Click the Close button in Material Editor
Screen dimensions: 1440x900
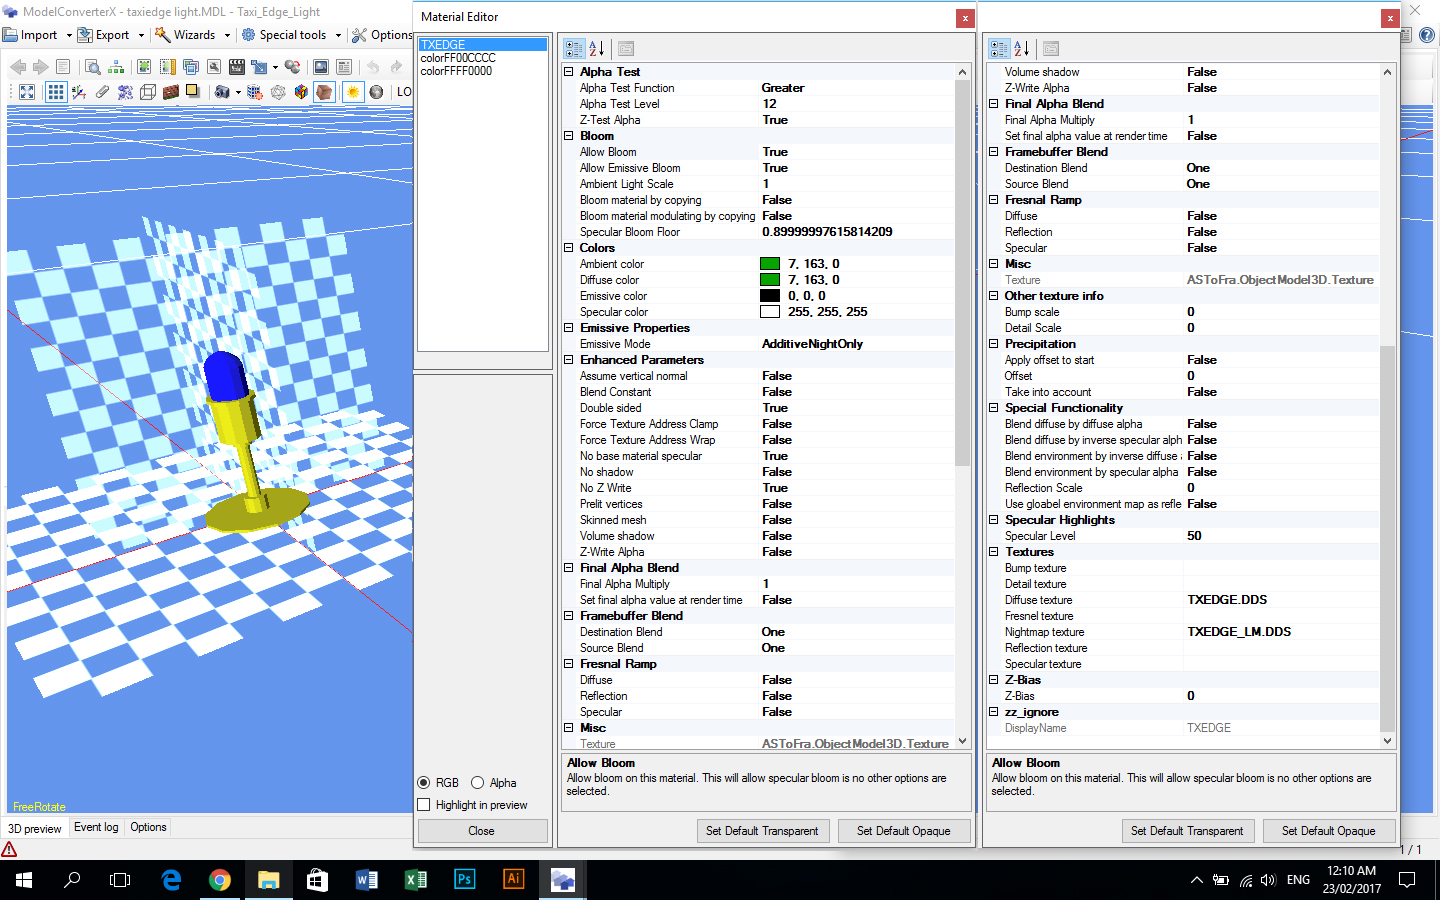tap(481, 831)
